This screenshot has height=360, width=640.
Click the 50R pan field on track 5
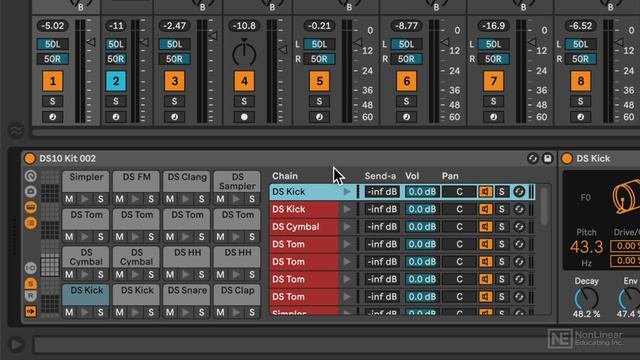[x=319, y=59]
